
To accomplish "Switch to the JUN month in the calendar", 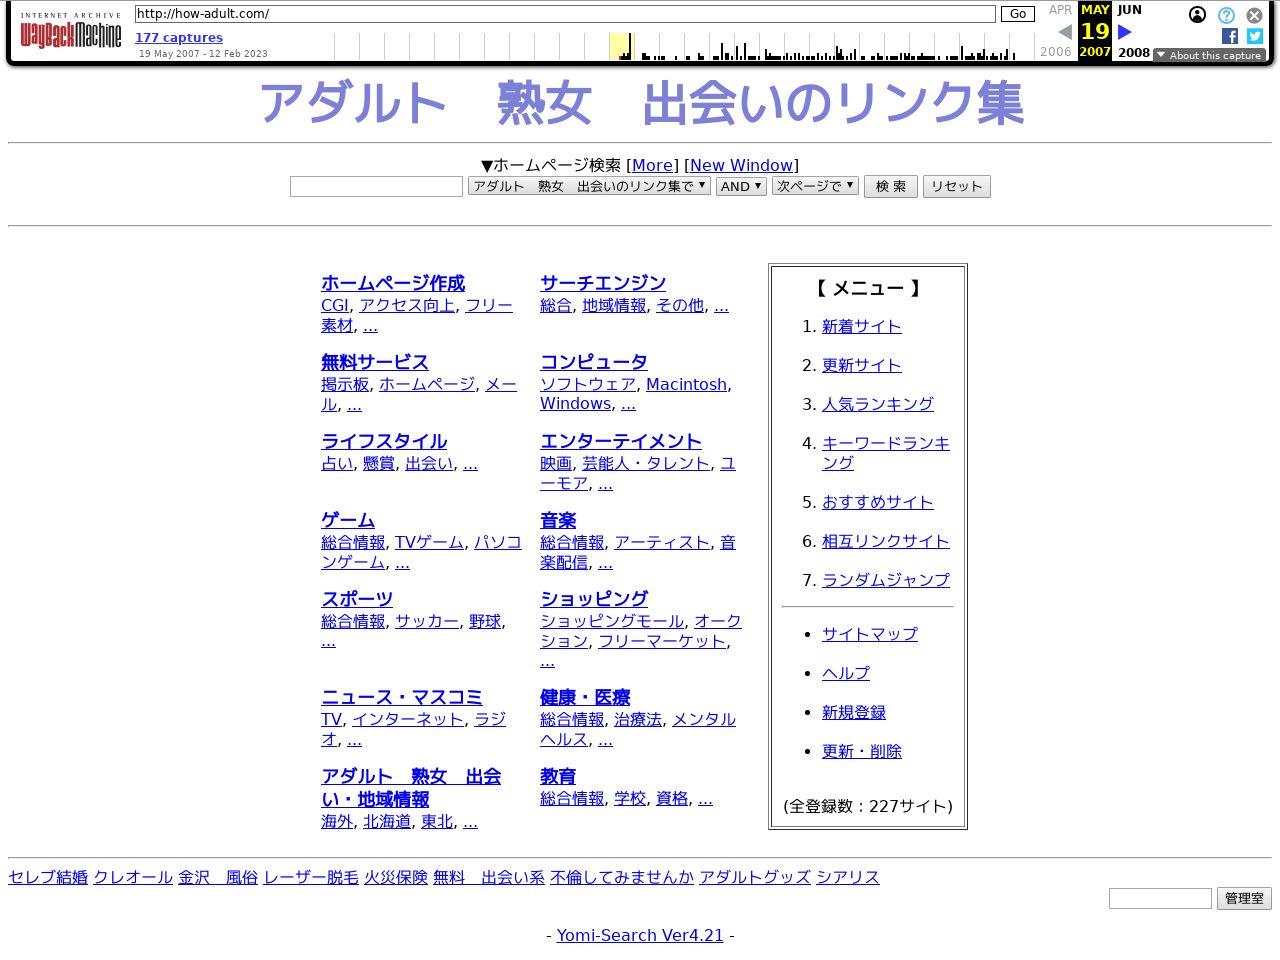I will [1128, 10].
